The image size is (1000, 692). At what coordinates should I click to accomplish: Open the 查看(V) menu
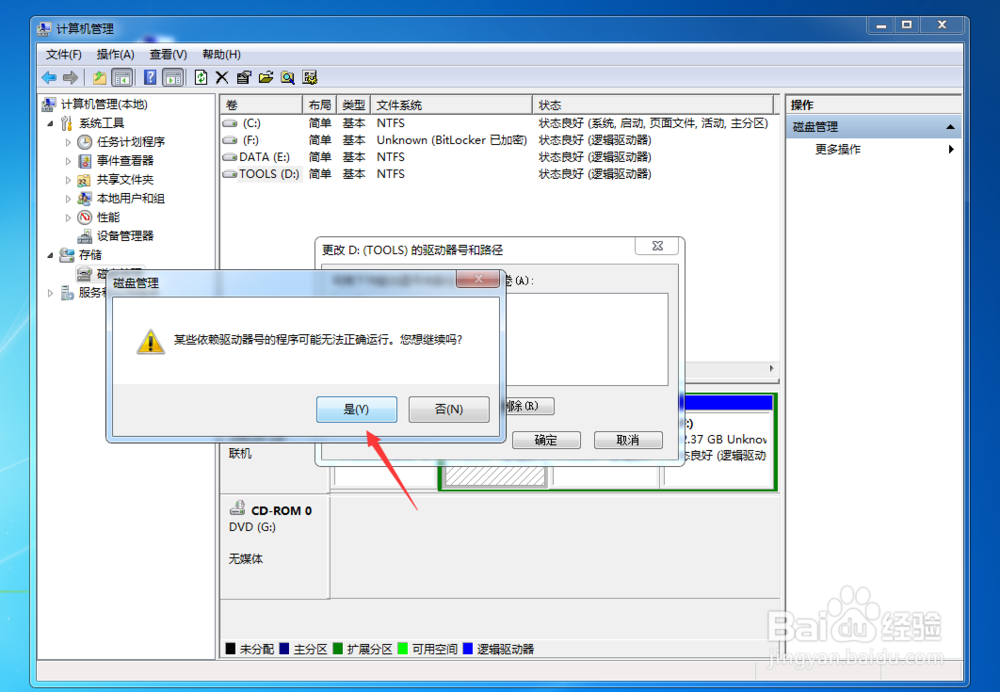pos(168,54)
